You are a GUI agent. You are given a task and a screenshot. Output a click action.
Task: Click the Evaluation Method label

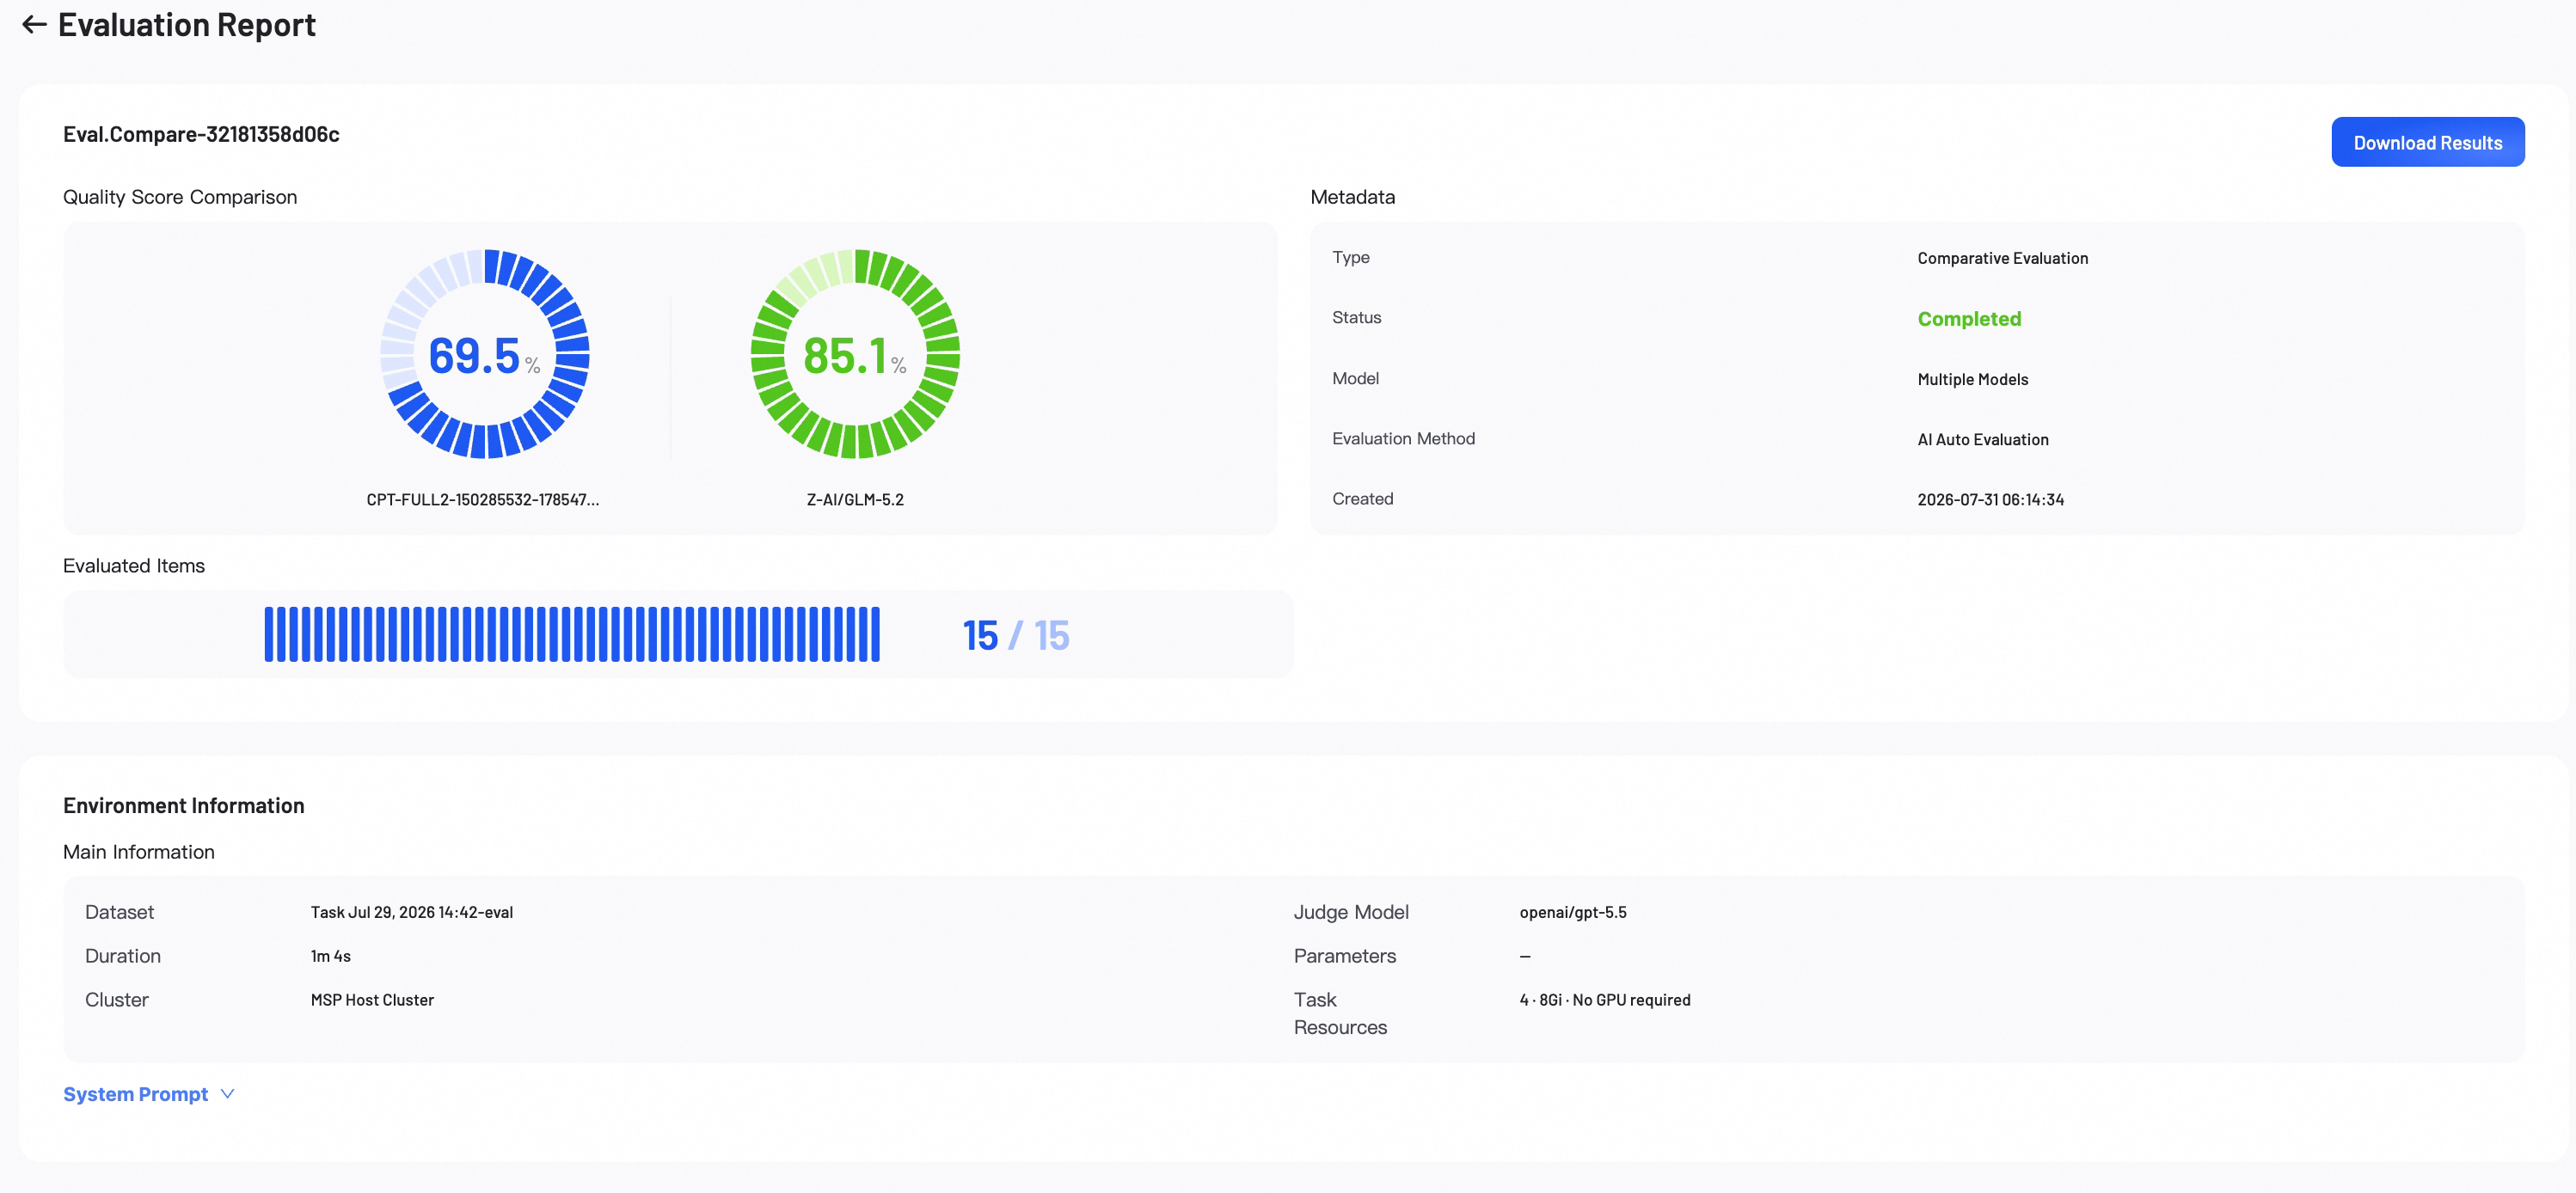(x=1403, y=438)
